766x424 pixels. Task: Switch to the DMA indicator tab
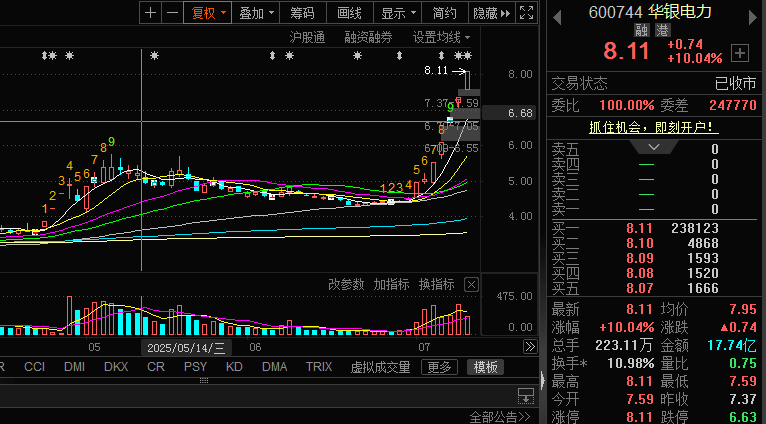pos(274,367)
